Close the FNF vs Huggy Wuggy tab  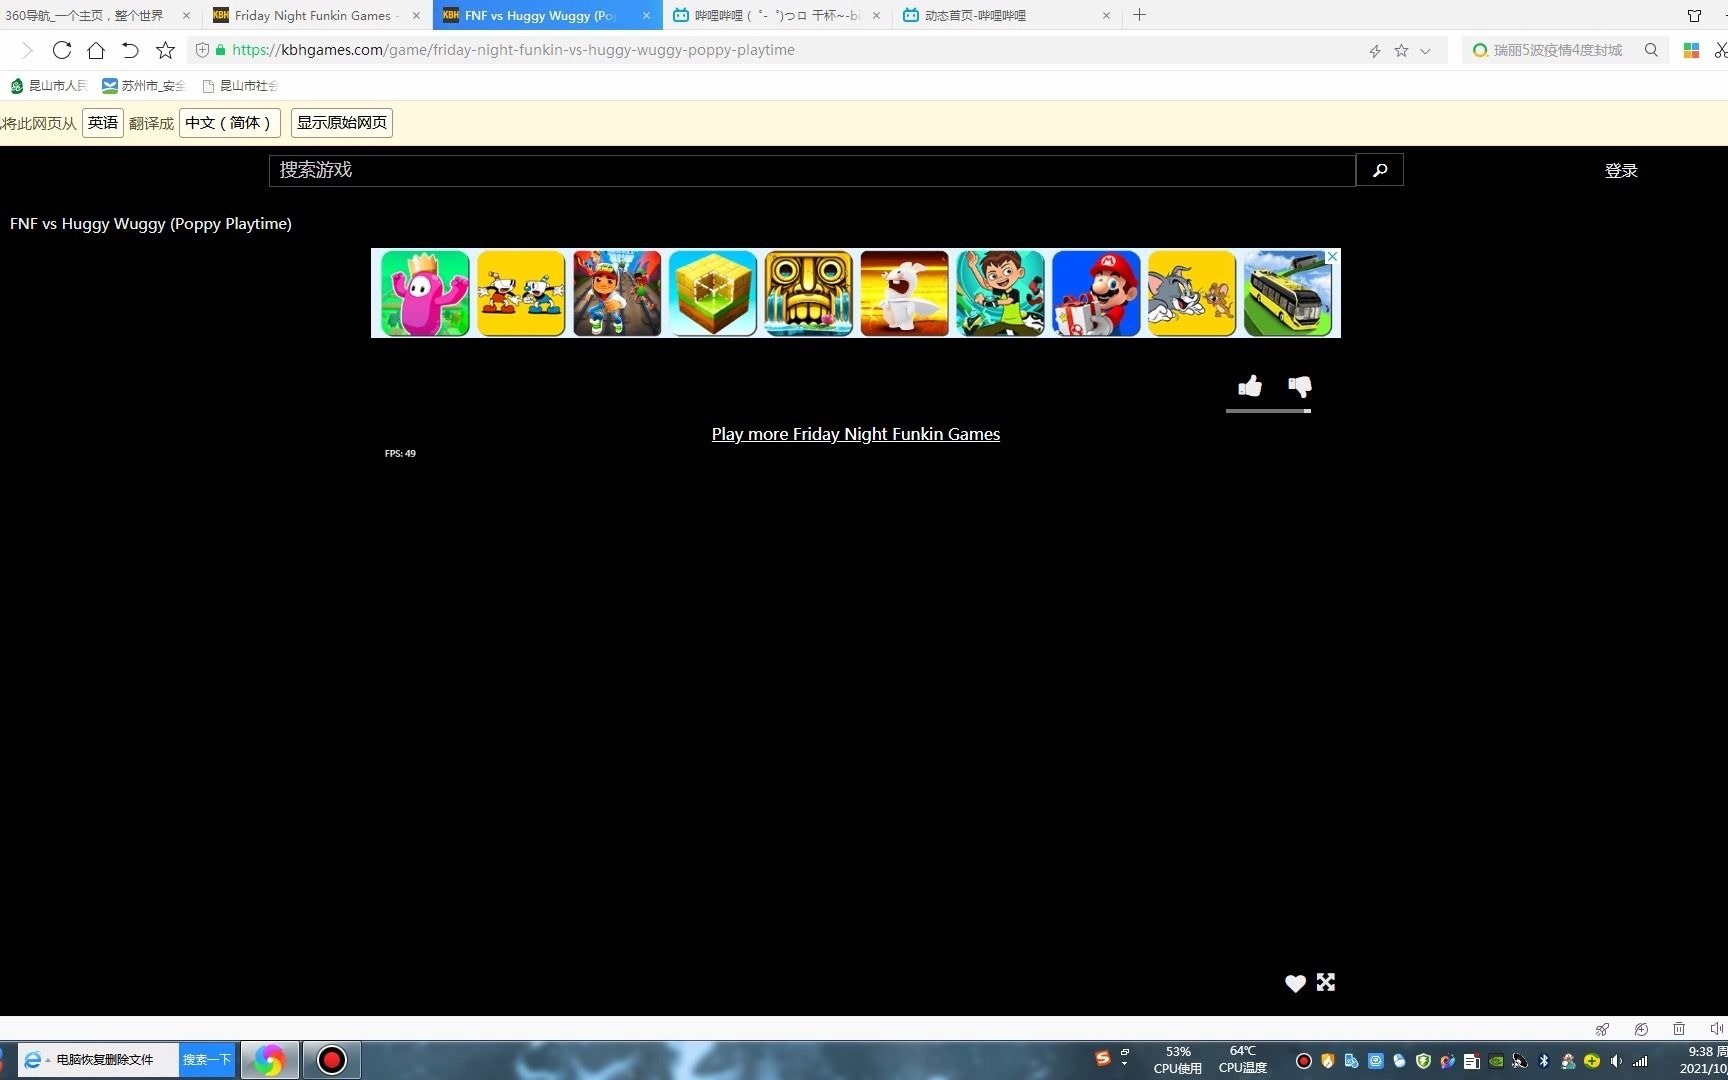646,15
